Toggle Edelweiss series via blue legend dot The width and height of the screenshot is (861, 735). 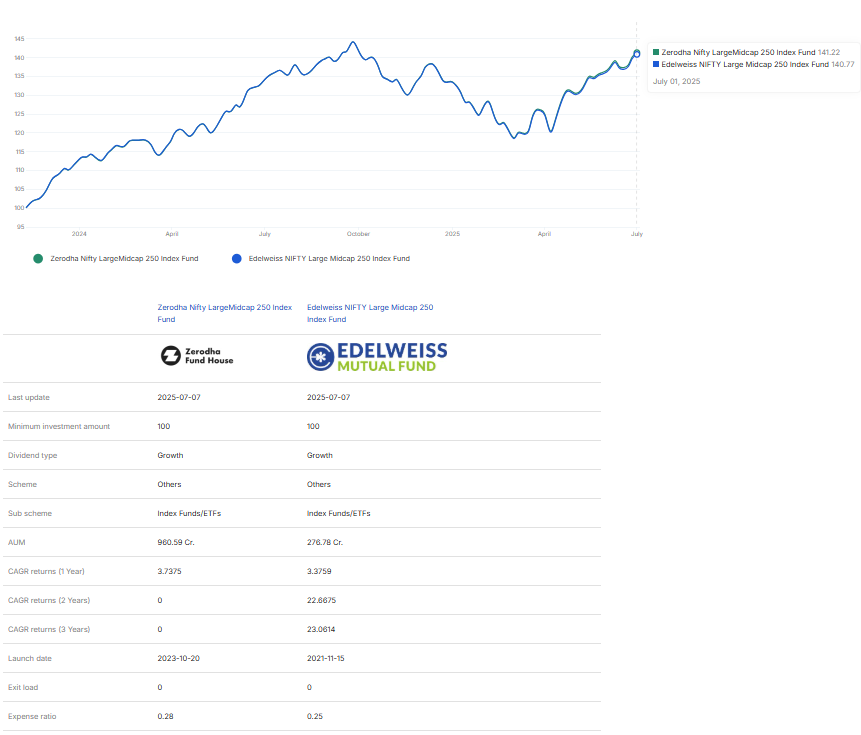click(237, 259)
